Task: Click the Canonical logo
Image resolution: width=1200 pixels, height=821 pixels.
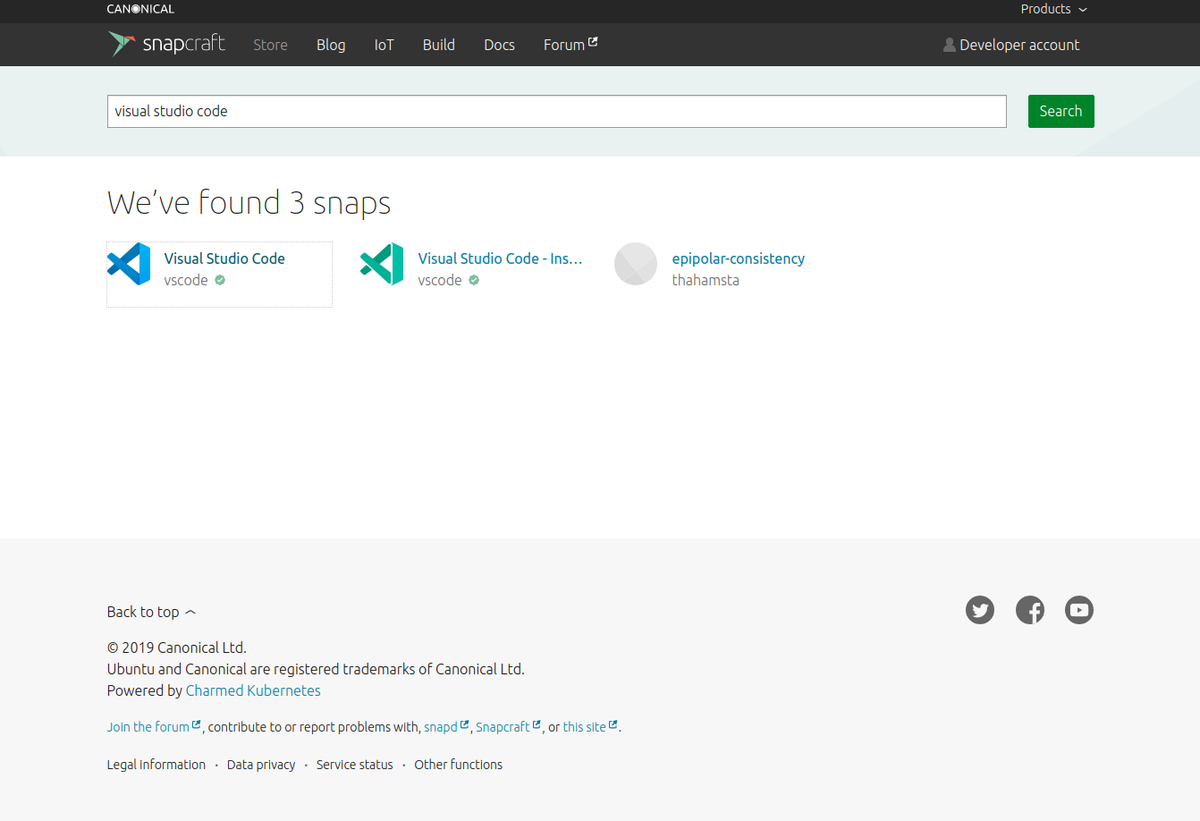Action: pos(140,9)
